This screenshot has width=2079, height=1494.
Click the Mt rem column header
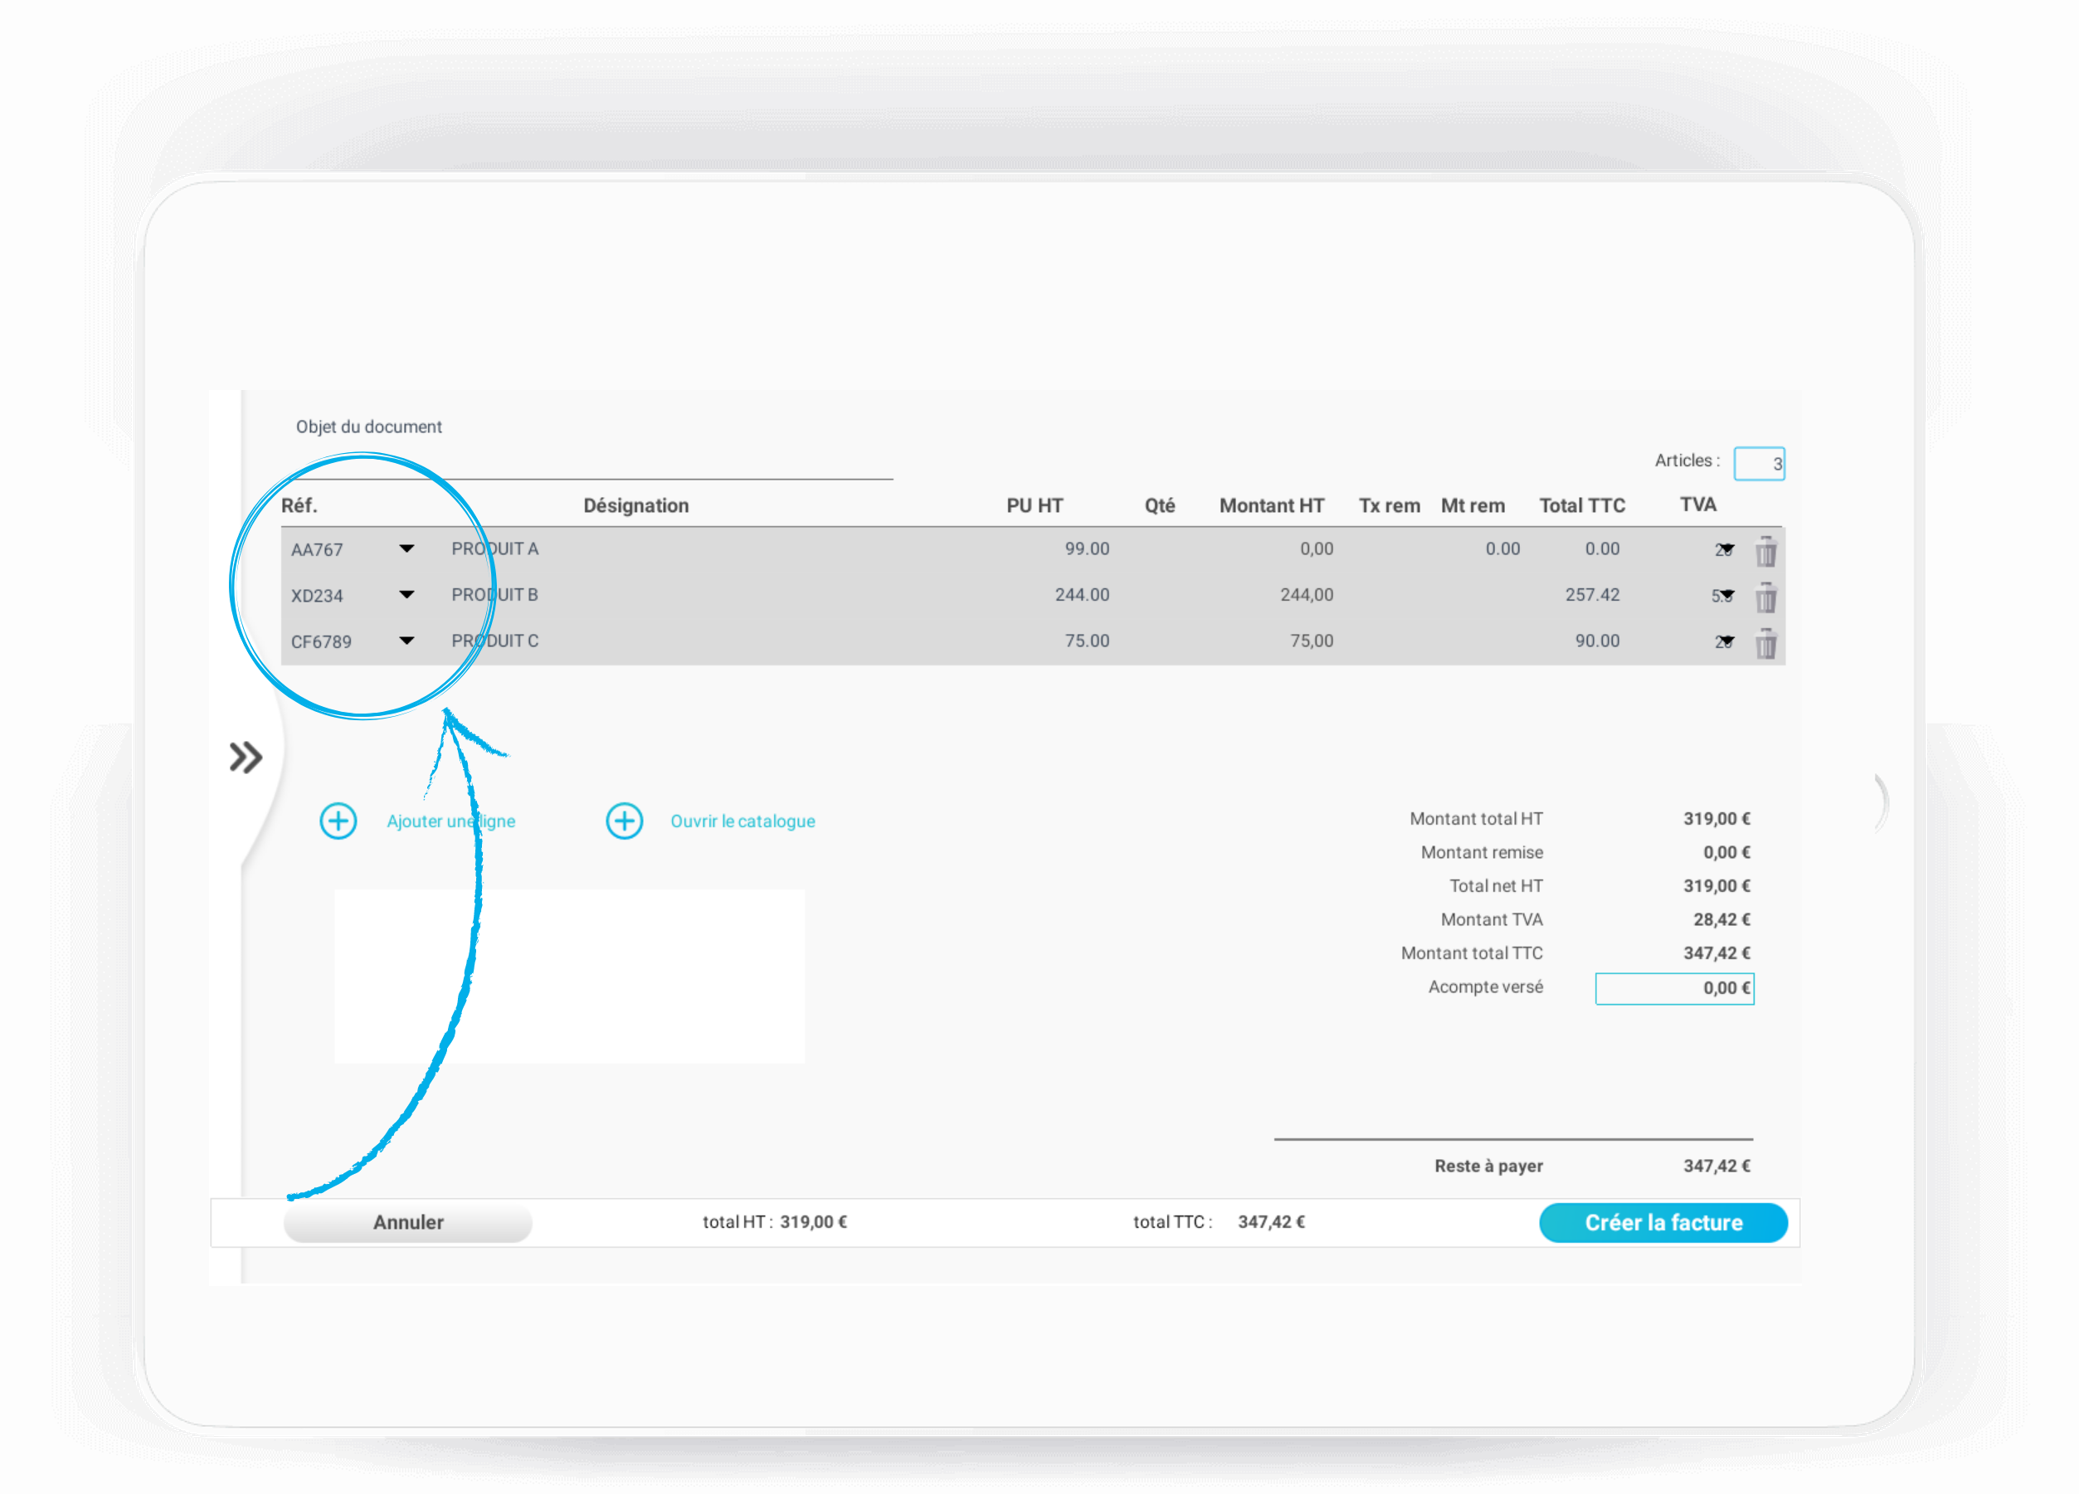[x=1472, y=506]
